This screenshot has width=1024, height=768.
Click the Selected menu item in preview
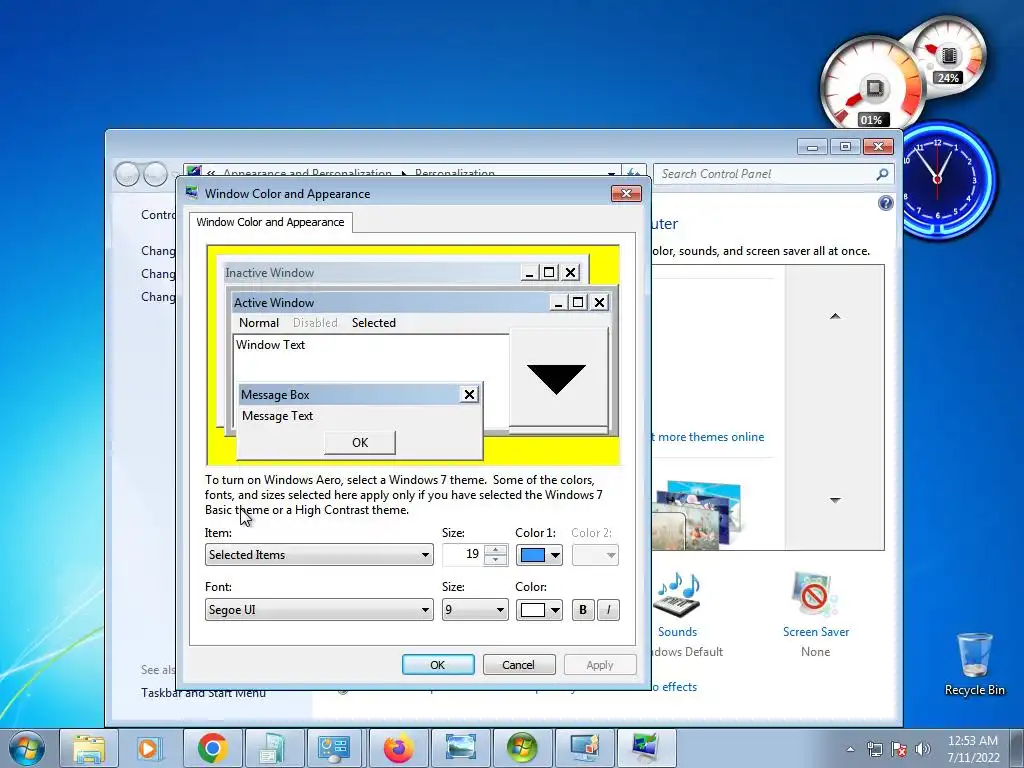[x=374, y=323]
